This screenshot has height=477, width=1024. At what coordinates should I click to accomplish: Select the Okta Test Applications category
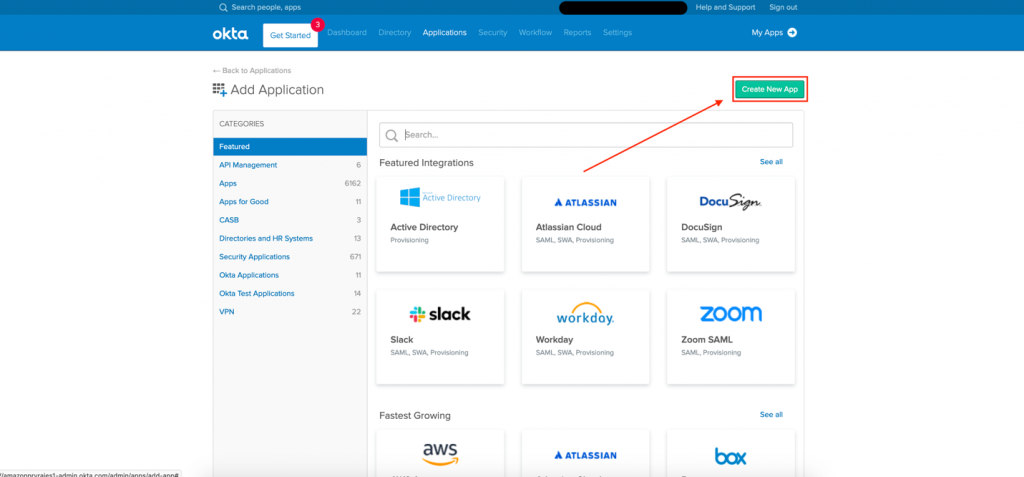click(x=290, y=293)
